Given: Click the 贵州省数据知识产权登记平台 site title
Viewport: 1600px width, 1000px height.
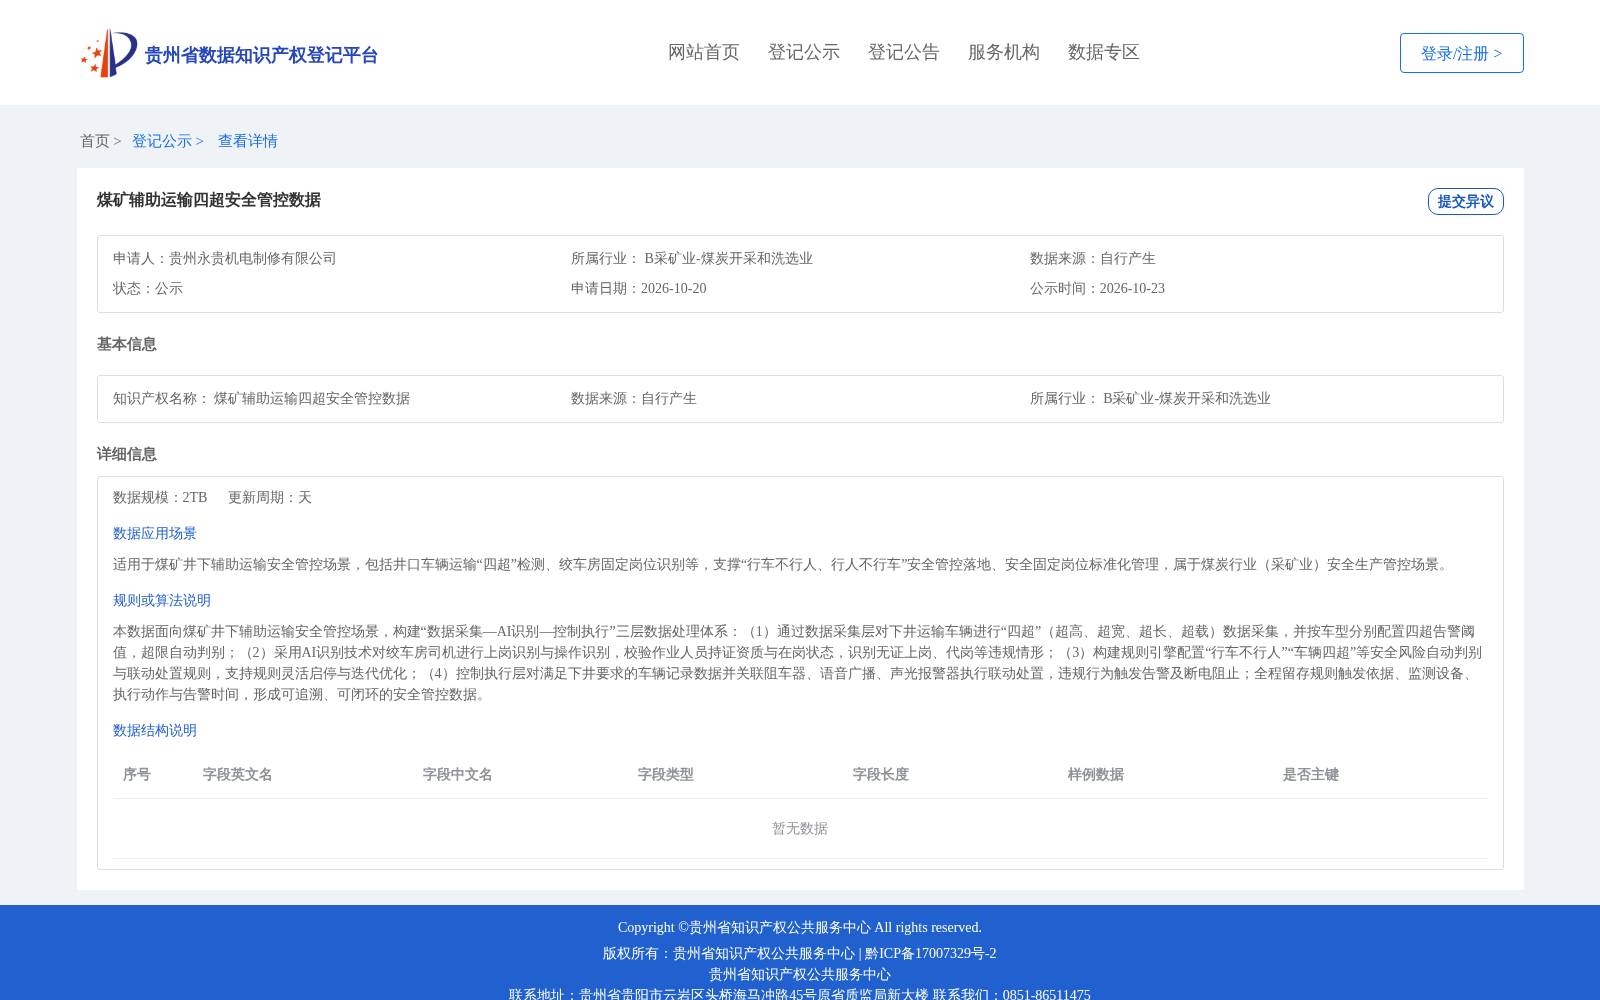Looking at the screenshot, I should [261, 55].
